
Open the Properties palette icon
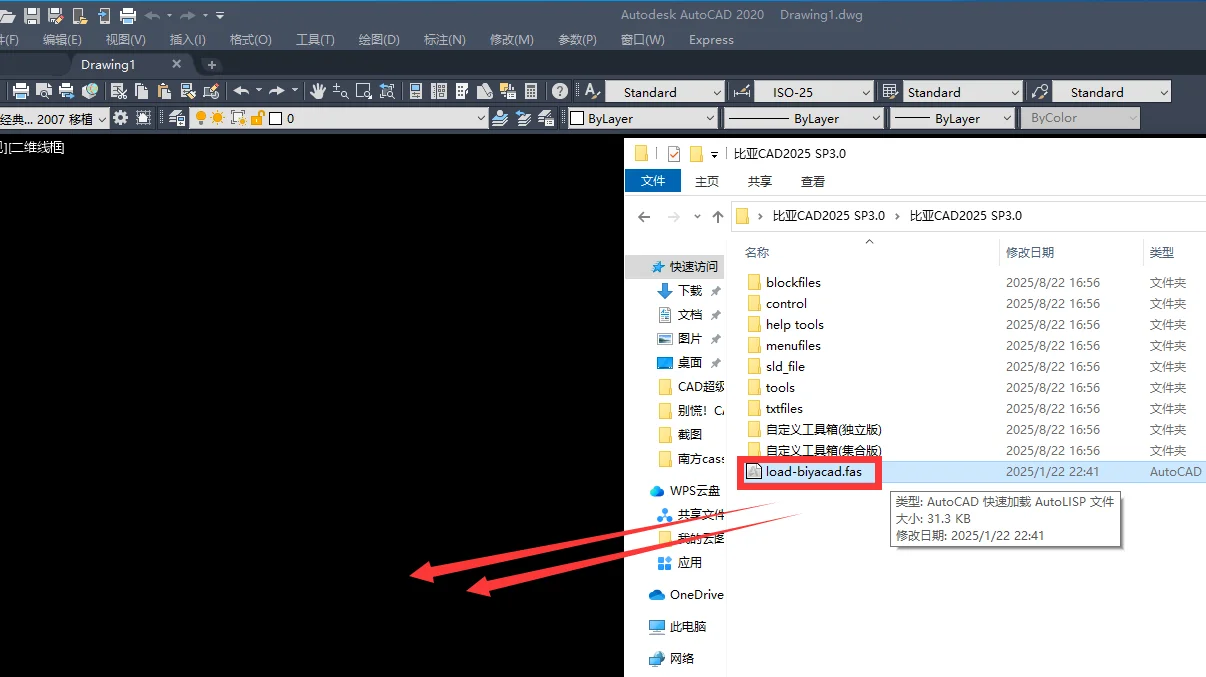coord(416,91)
